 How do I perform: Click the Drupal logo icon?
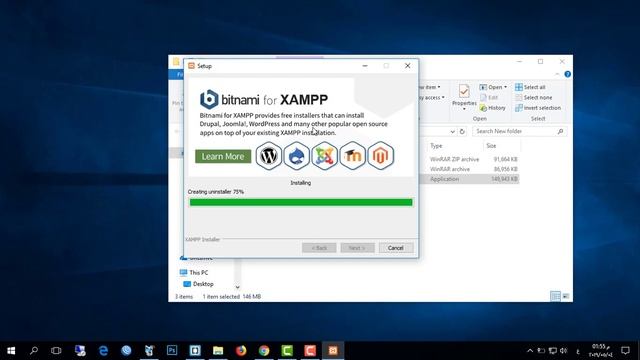tap(297, 156)
